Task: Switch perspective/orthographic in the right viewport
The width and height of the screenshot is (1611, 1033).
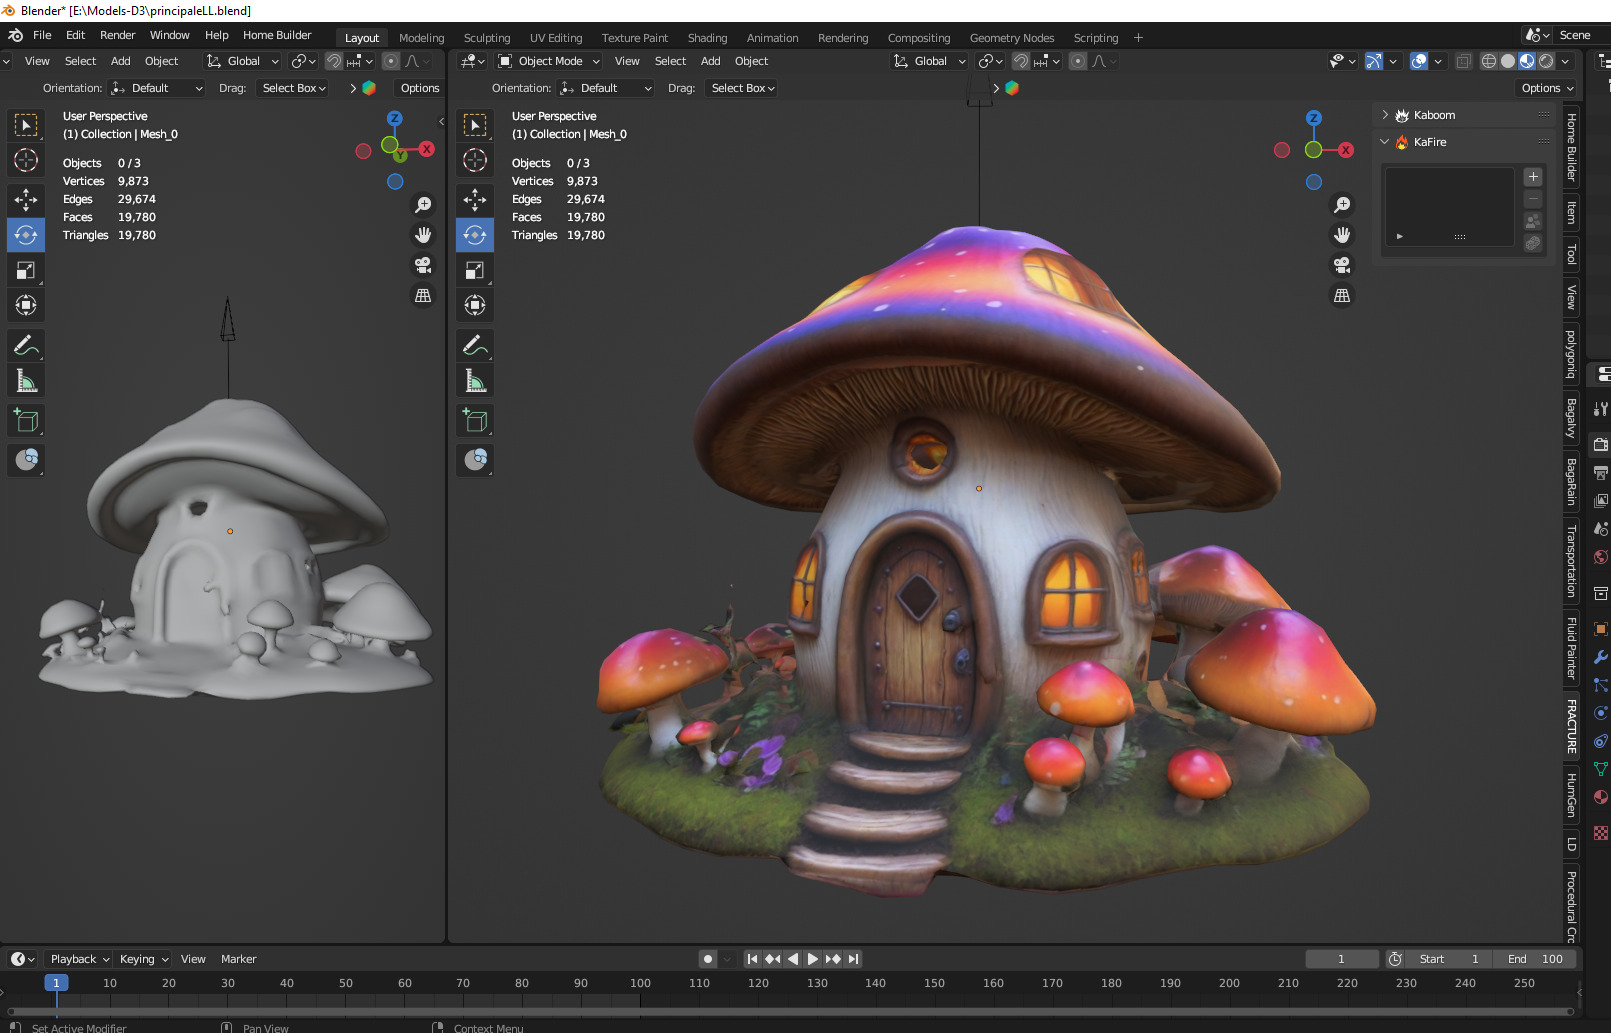Action: click(1342, 296)
